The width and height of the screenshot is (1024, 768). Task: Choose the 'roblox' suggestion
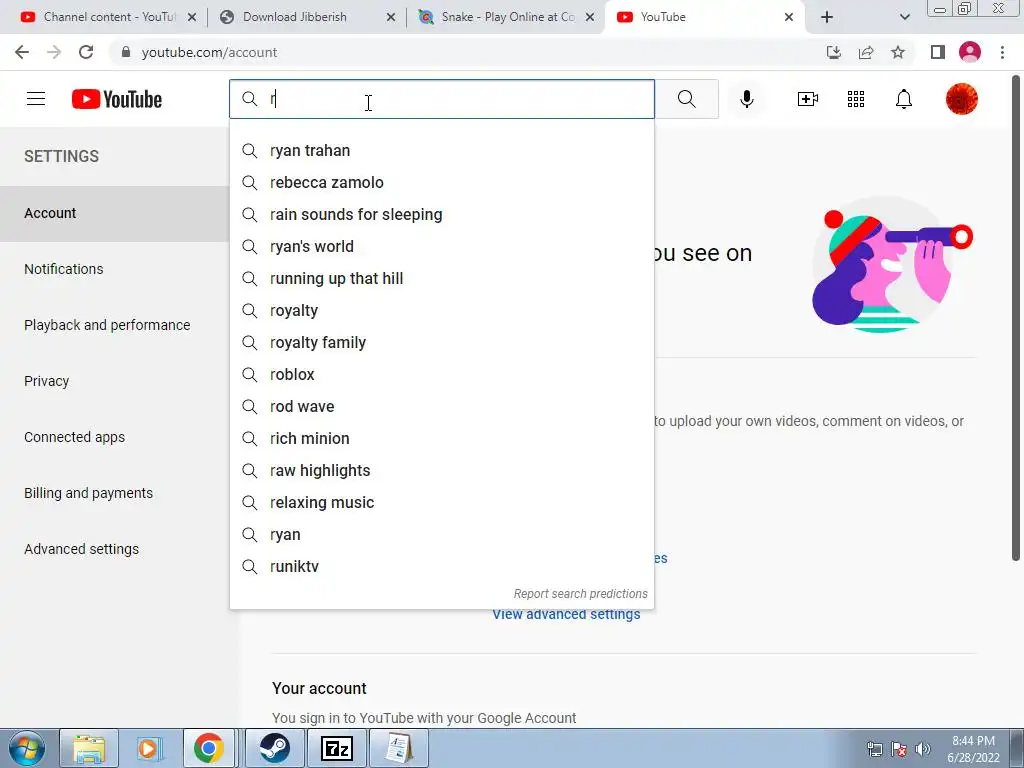tap(441, 375)
